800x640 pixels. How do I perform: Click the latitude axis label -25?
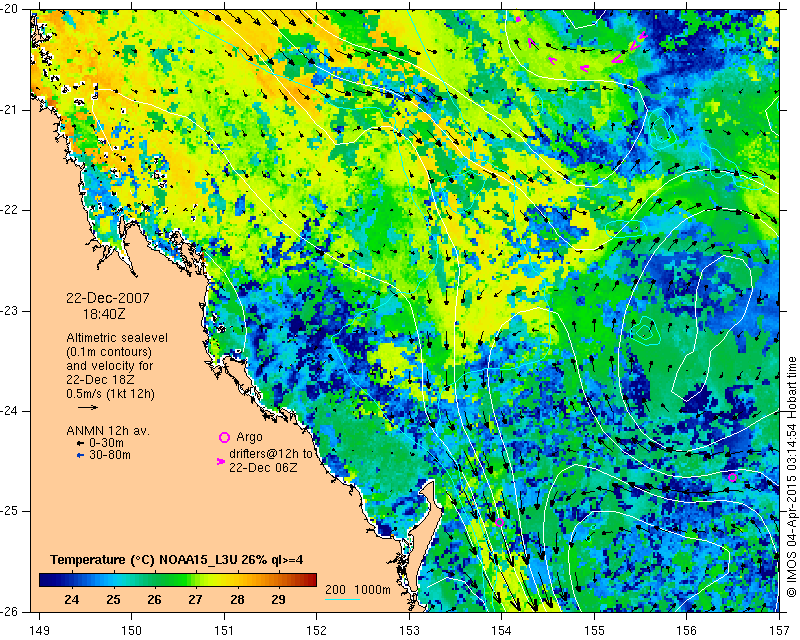point(10,511)
